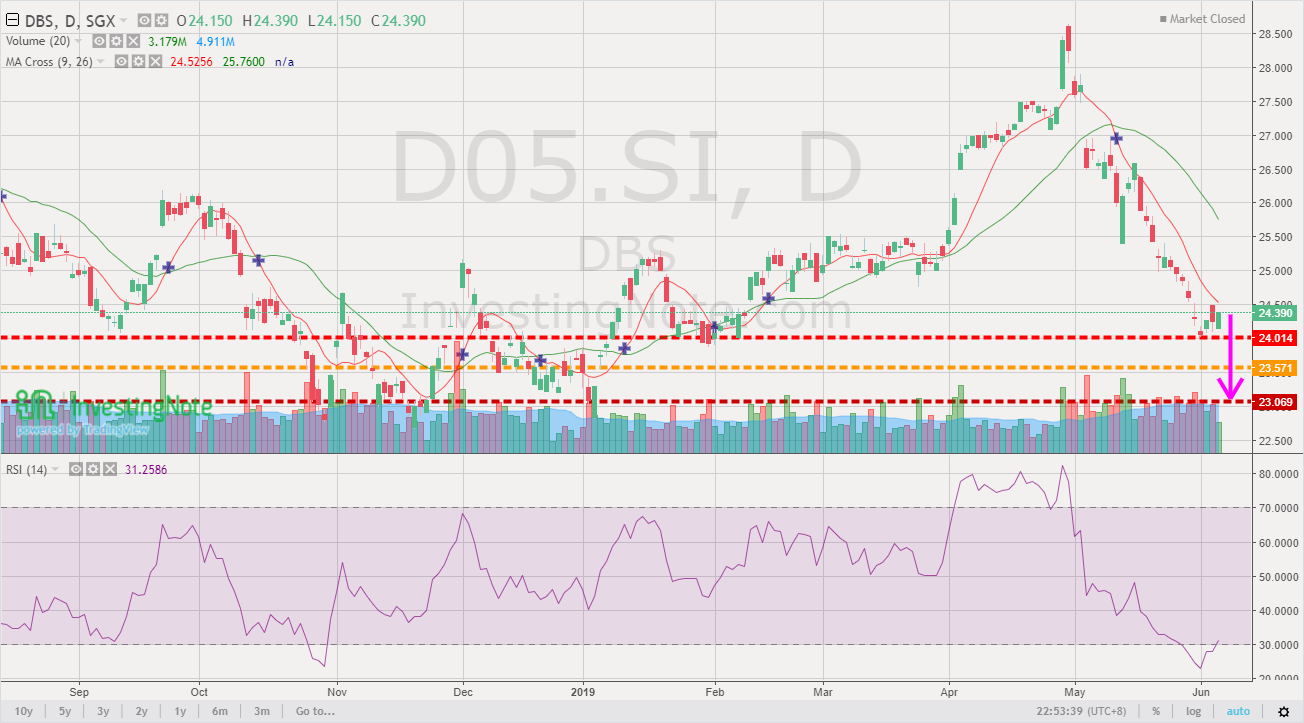Open Volume (20) indicator settings gear
This screenshot has width=1304, height=723.
coord(114,40)
